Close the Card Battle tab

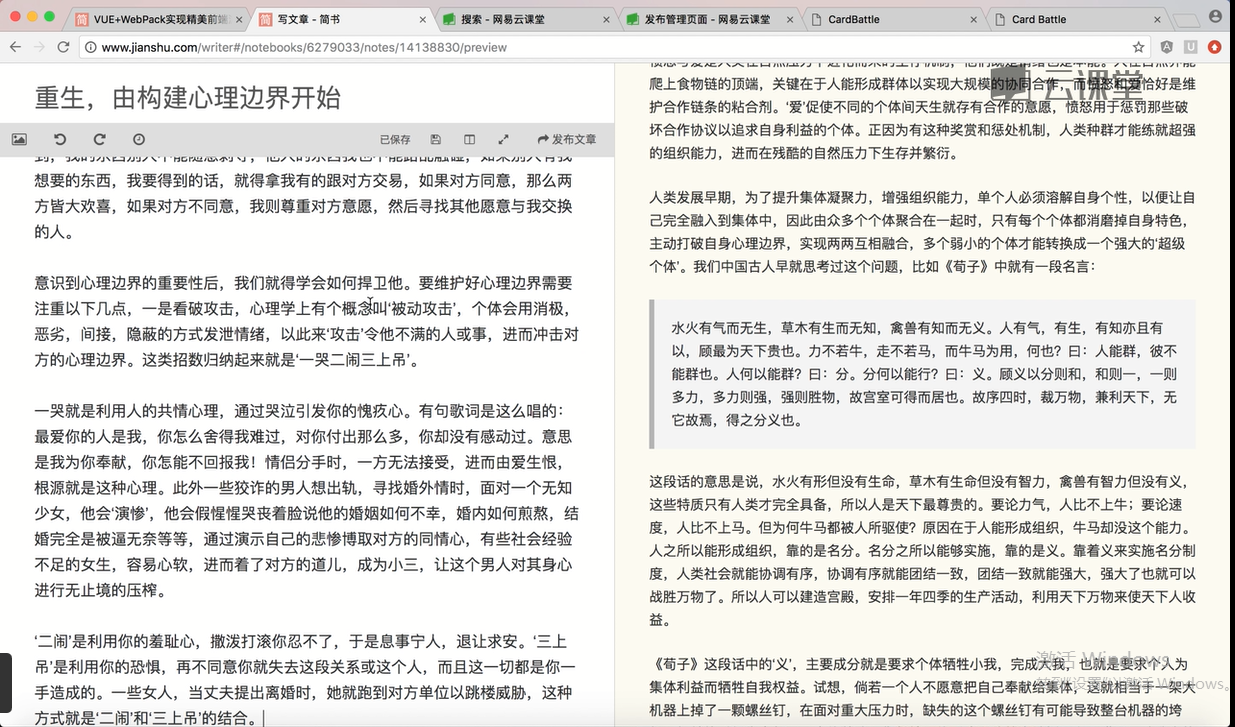[x=1158, y=19]
